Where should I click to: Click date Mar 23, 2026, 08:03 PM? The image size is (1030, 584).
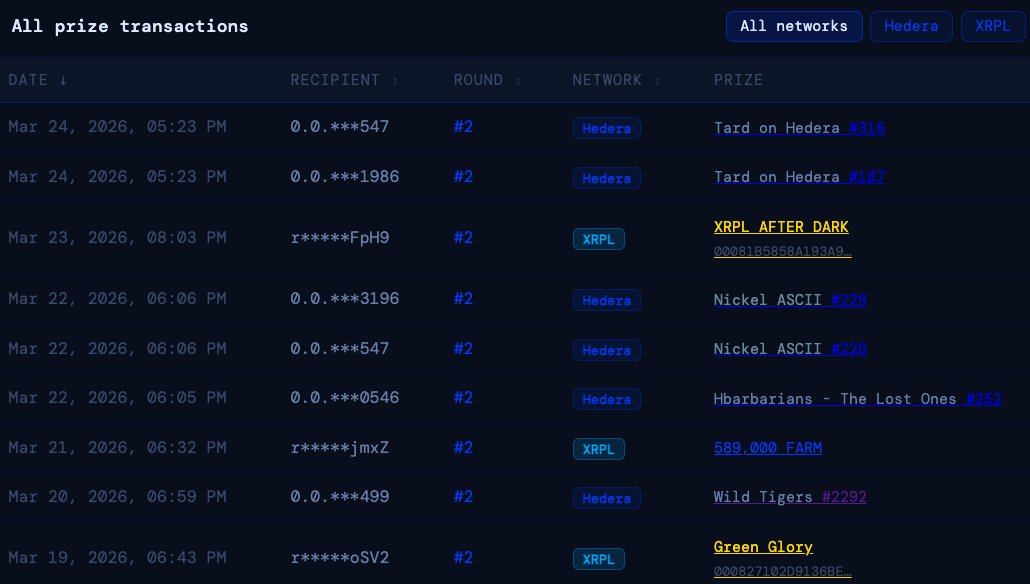pyautogui.click(x=117, y=238)
